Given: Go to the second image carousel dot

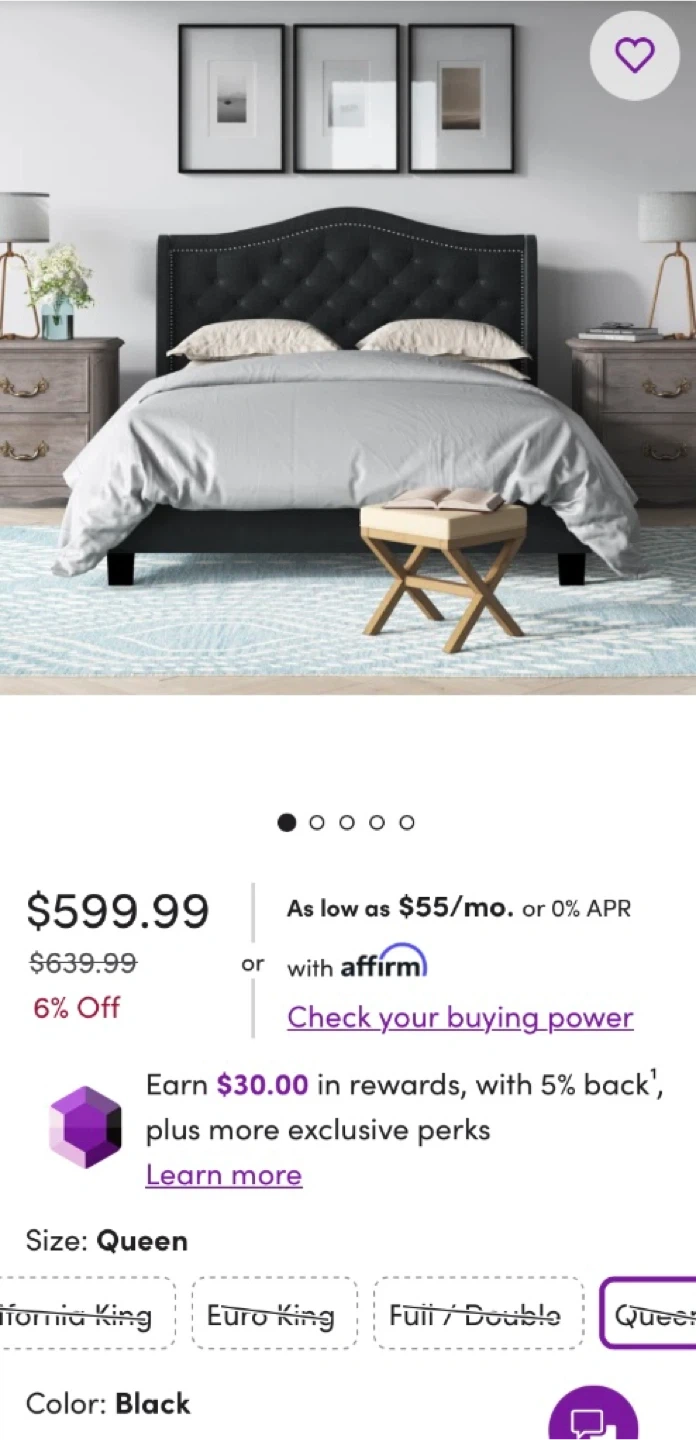Looking at the screenshot, I should (317, 822).
